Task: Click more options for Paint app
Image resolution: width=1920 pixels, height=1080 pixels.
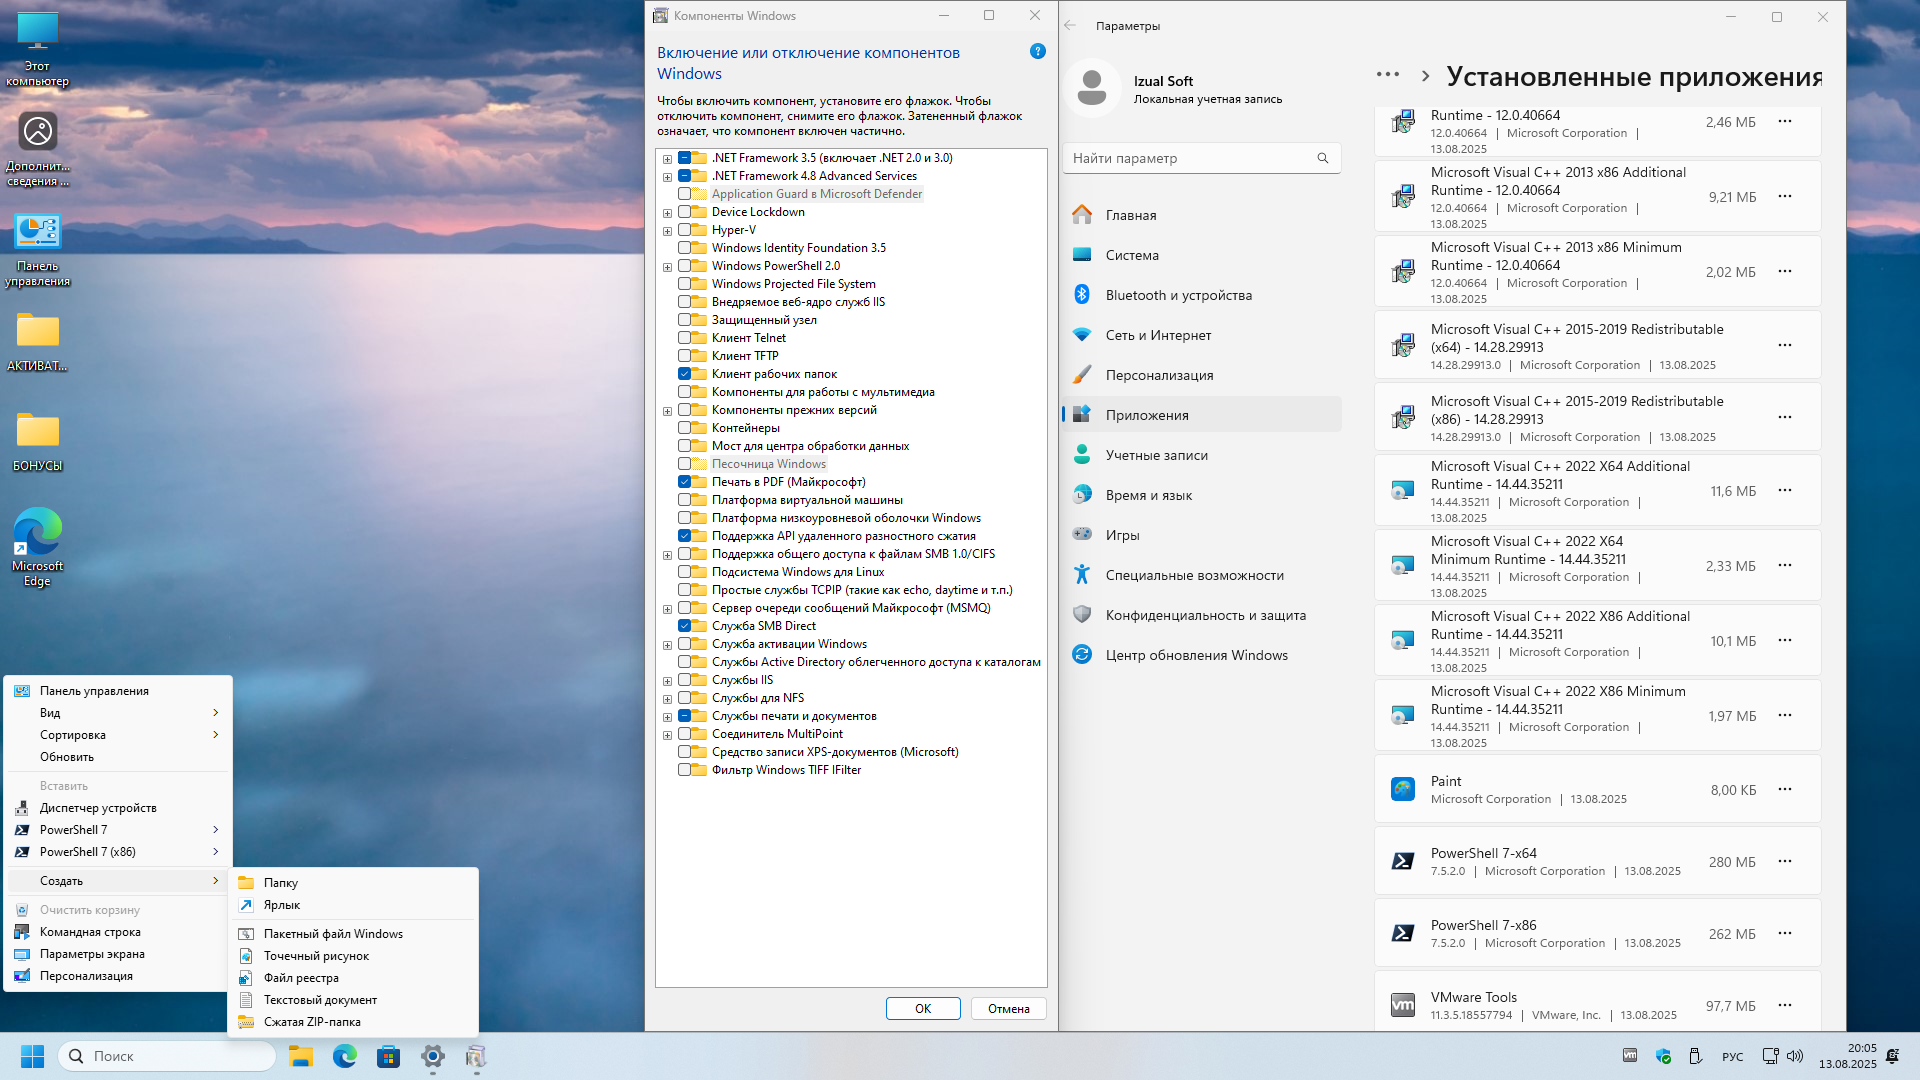Action: [x=1785, y=789]
